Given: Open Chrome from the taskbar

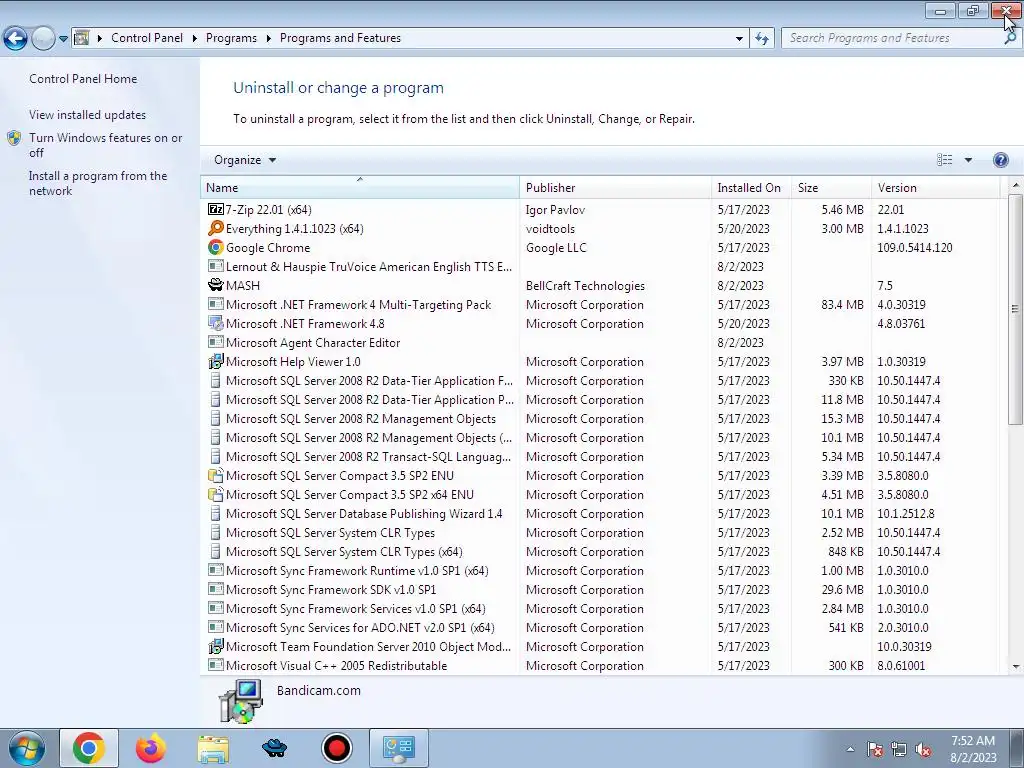Looking at the screenshot, I should pos(89,748).
